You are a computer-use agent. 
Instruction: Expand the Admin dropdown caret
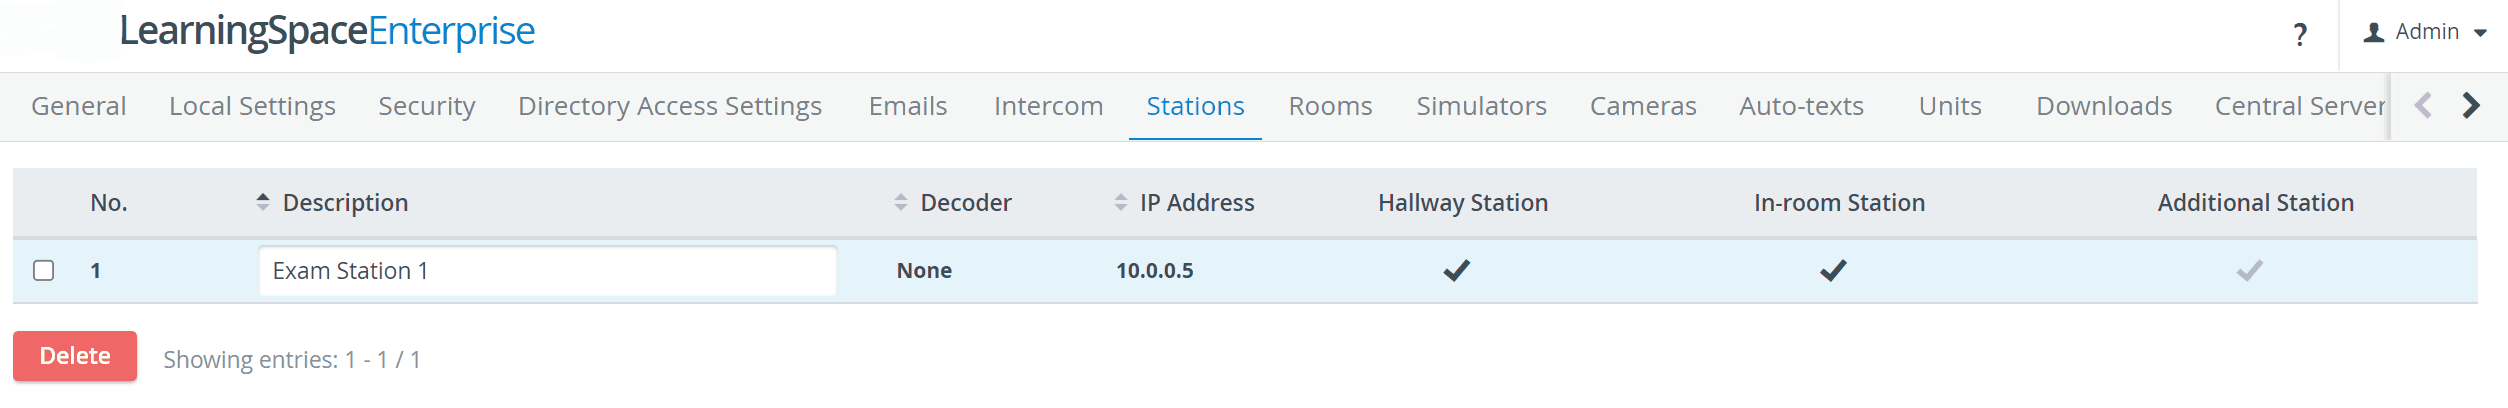click(2480, 33)
